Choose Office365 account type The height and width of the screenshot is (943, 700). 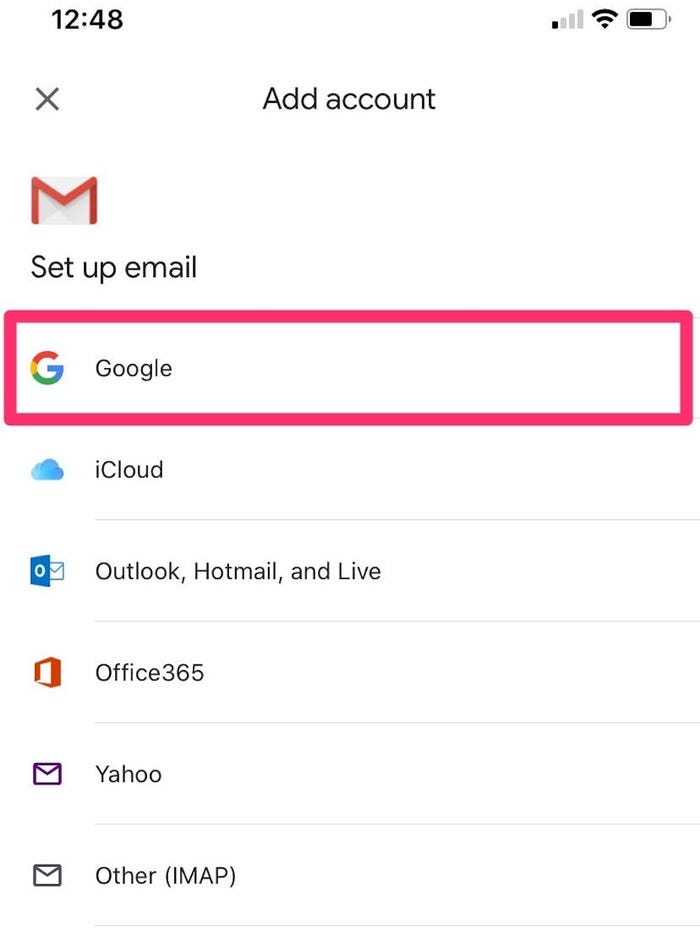[350, 672]
